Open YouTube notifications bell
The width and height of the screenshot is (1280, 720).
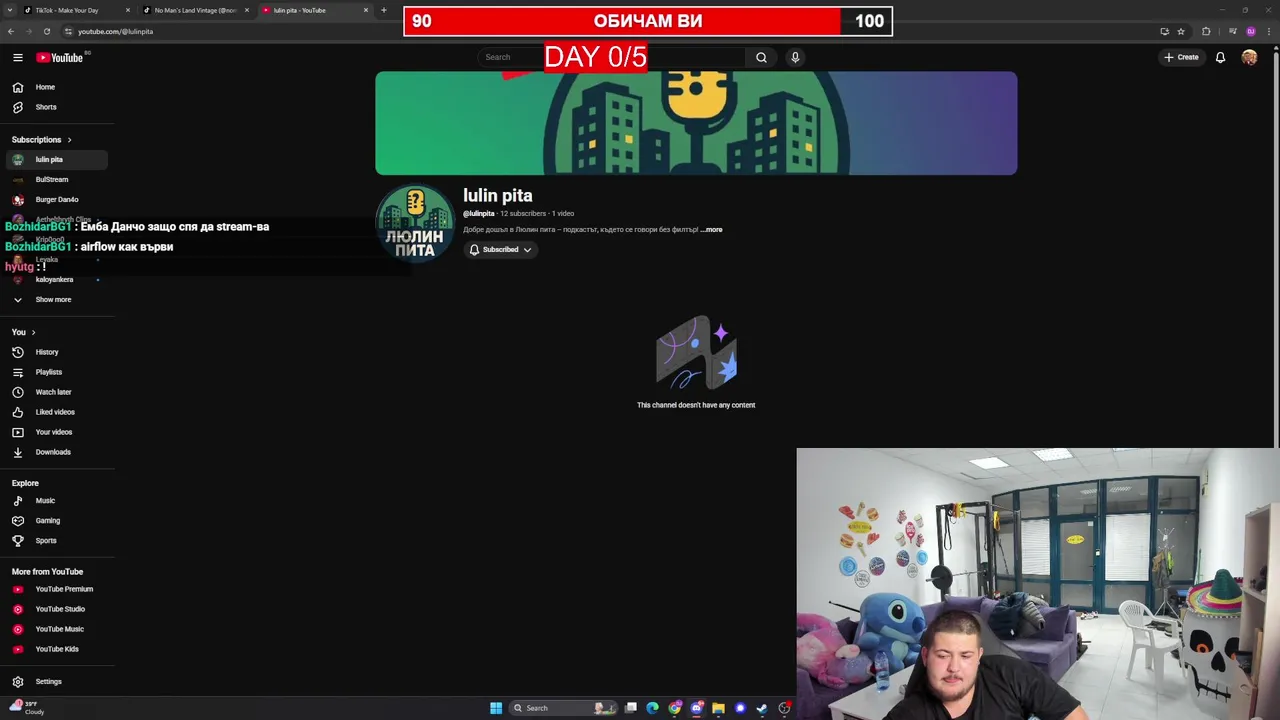1220,57
